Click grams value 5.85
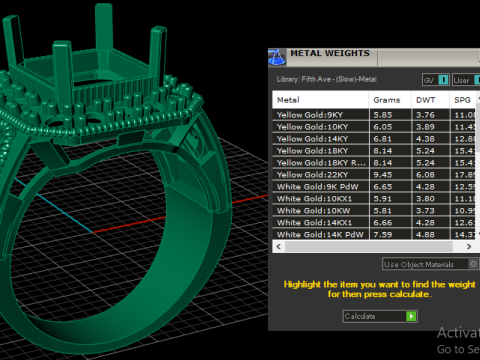This screenshot has width=480, height=360. (383, 115)
